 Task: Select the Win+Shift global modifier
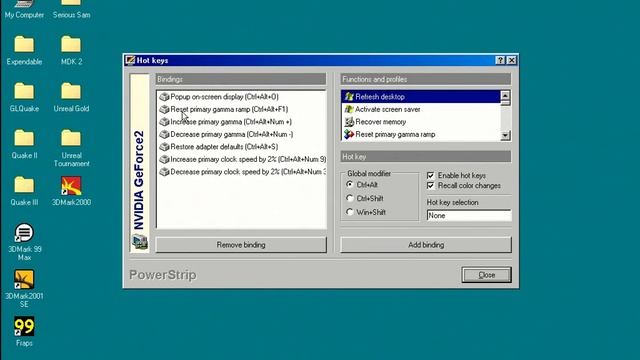click(349, 212)
